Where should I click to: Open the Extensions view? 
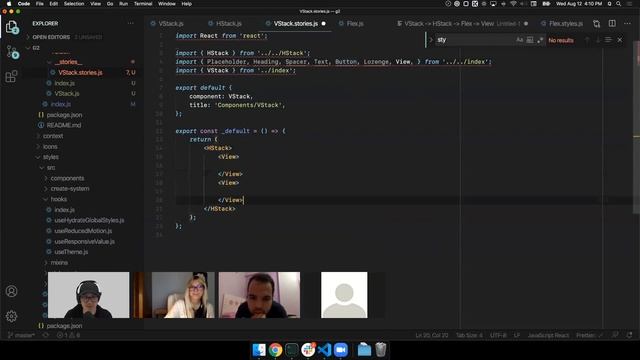[x=11, y=76]
